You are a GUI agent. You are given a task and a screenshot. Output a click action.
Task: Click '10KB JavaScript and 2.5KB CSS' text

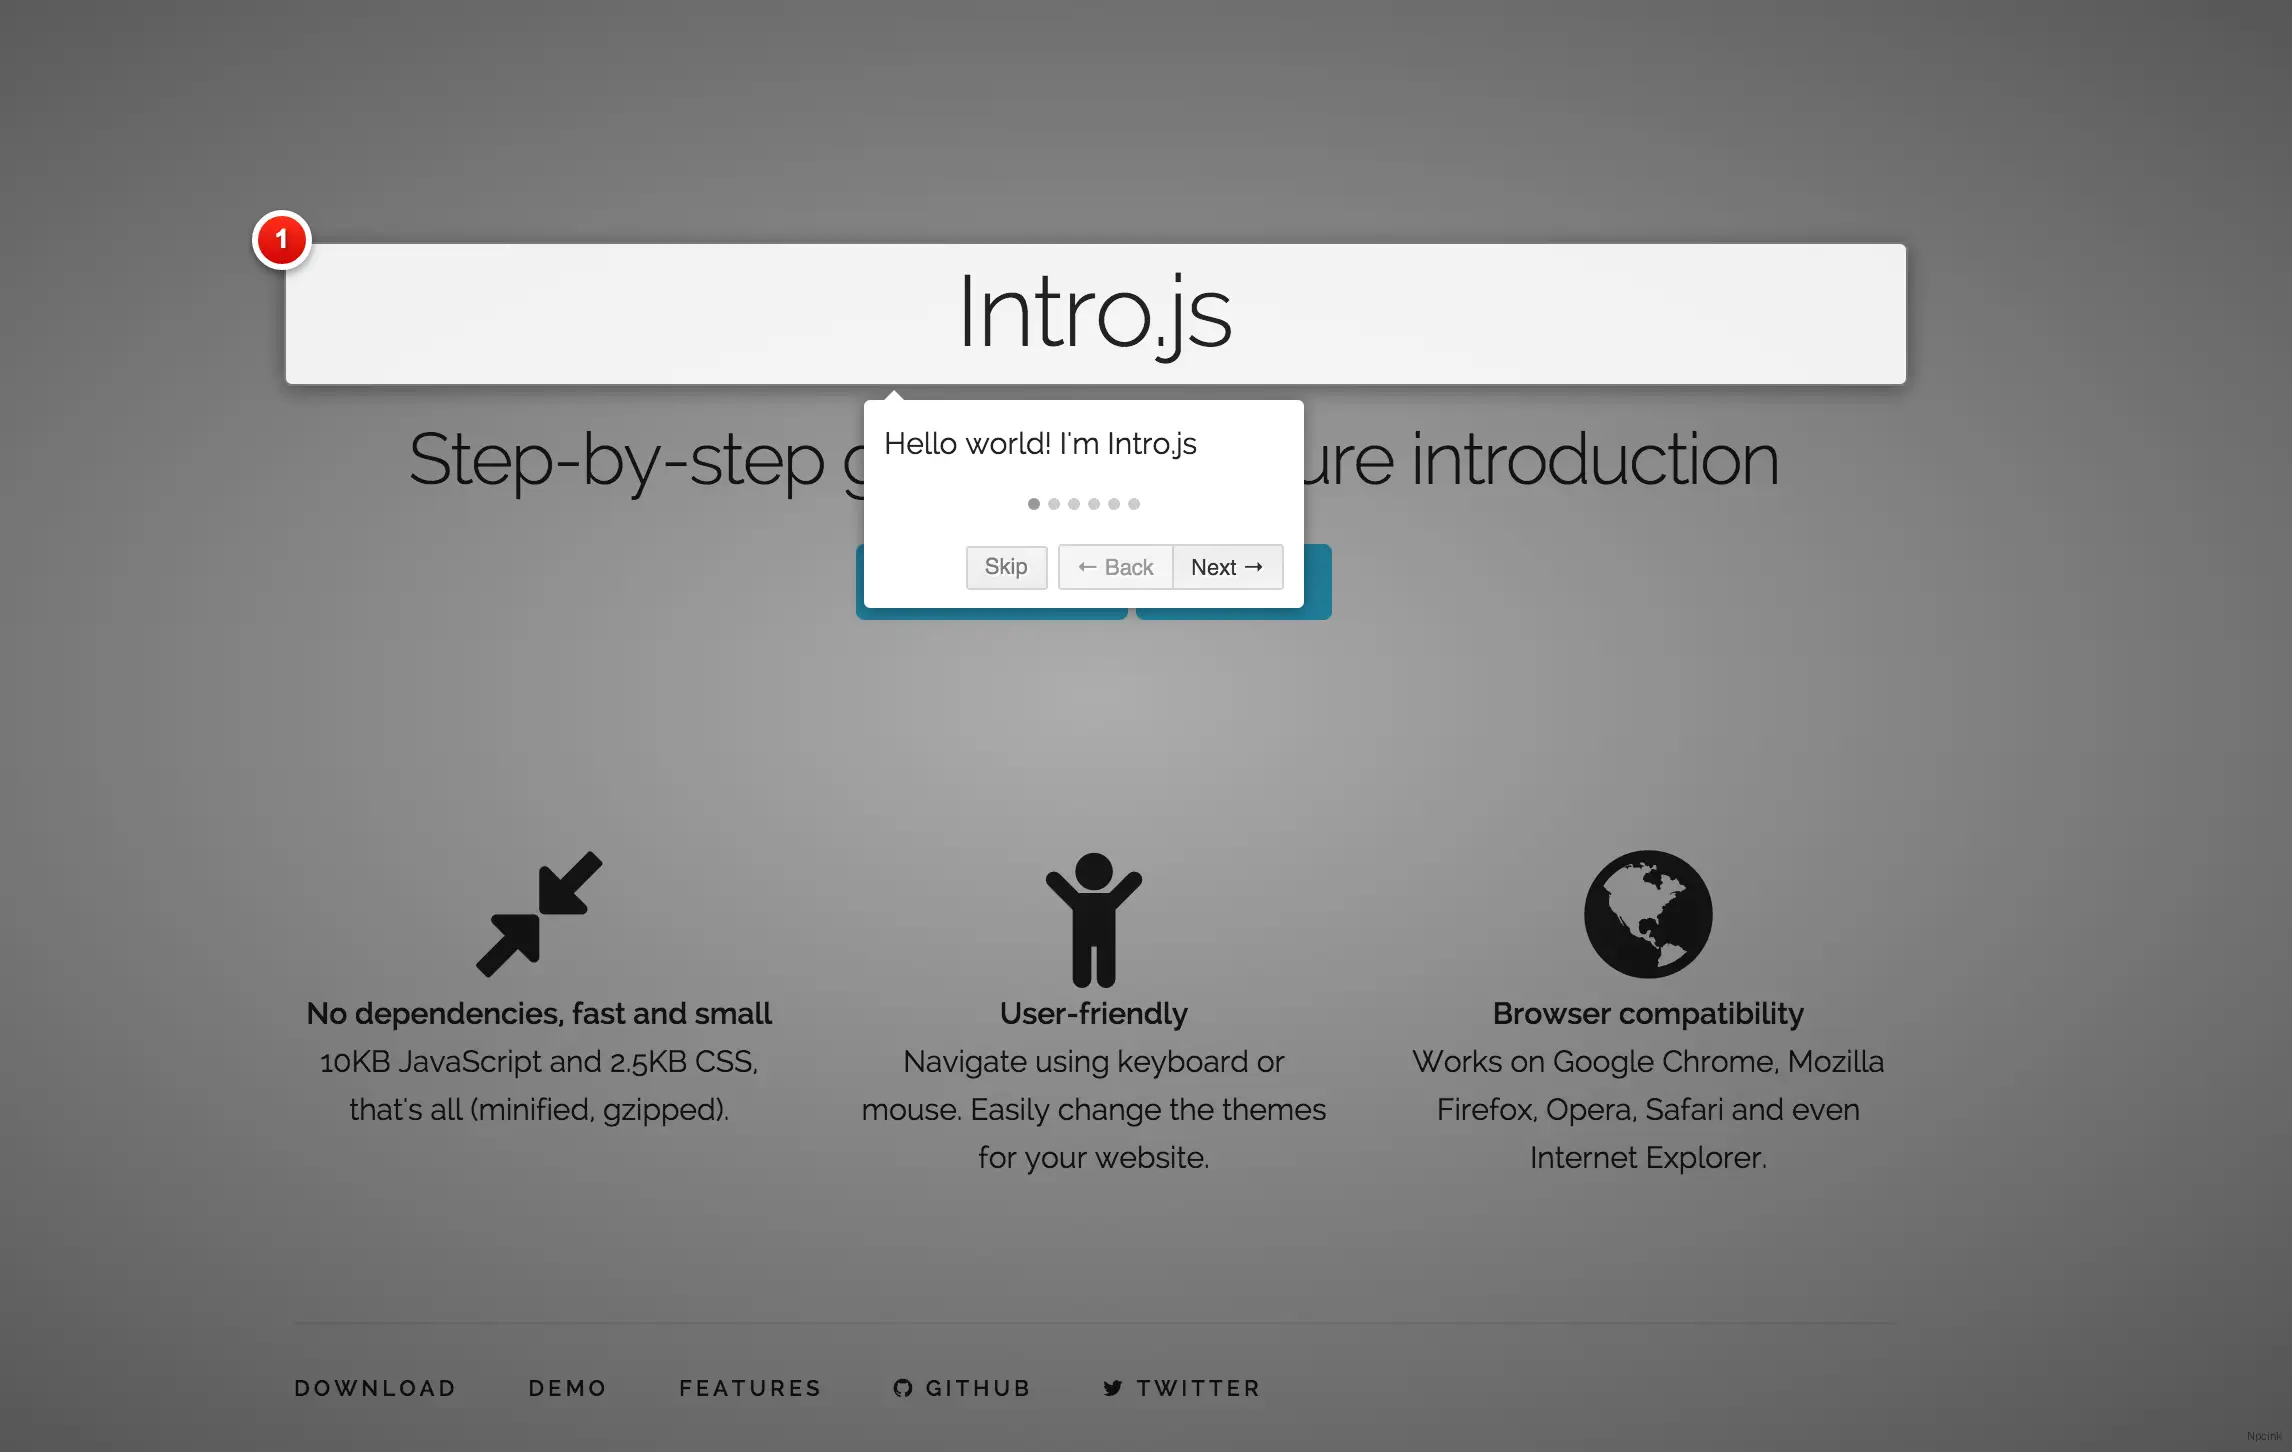[x=537, y=1061]
